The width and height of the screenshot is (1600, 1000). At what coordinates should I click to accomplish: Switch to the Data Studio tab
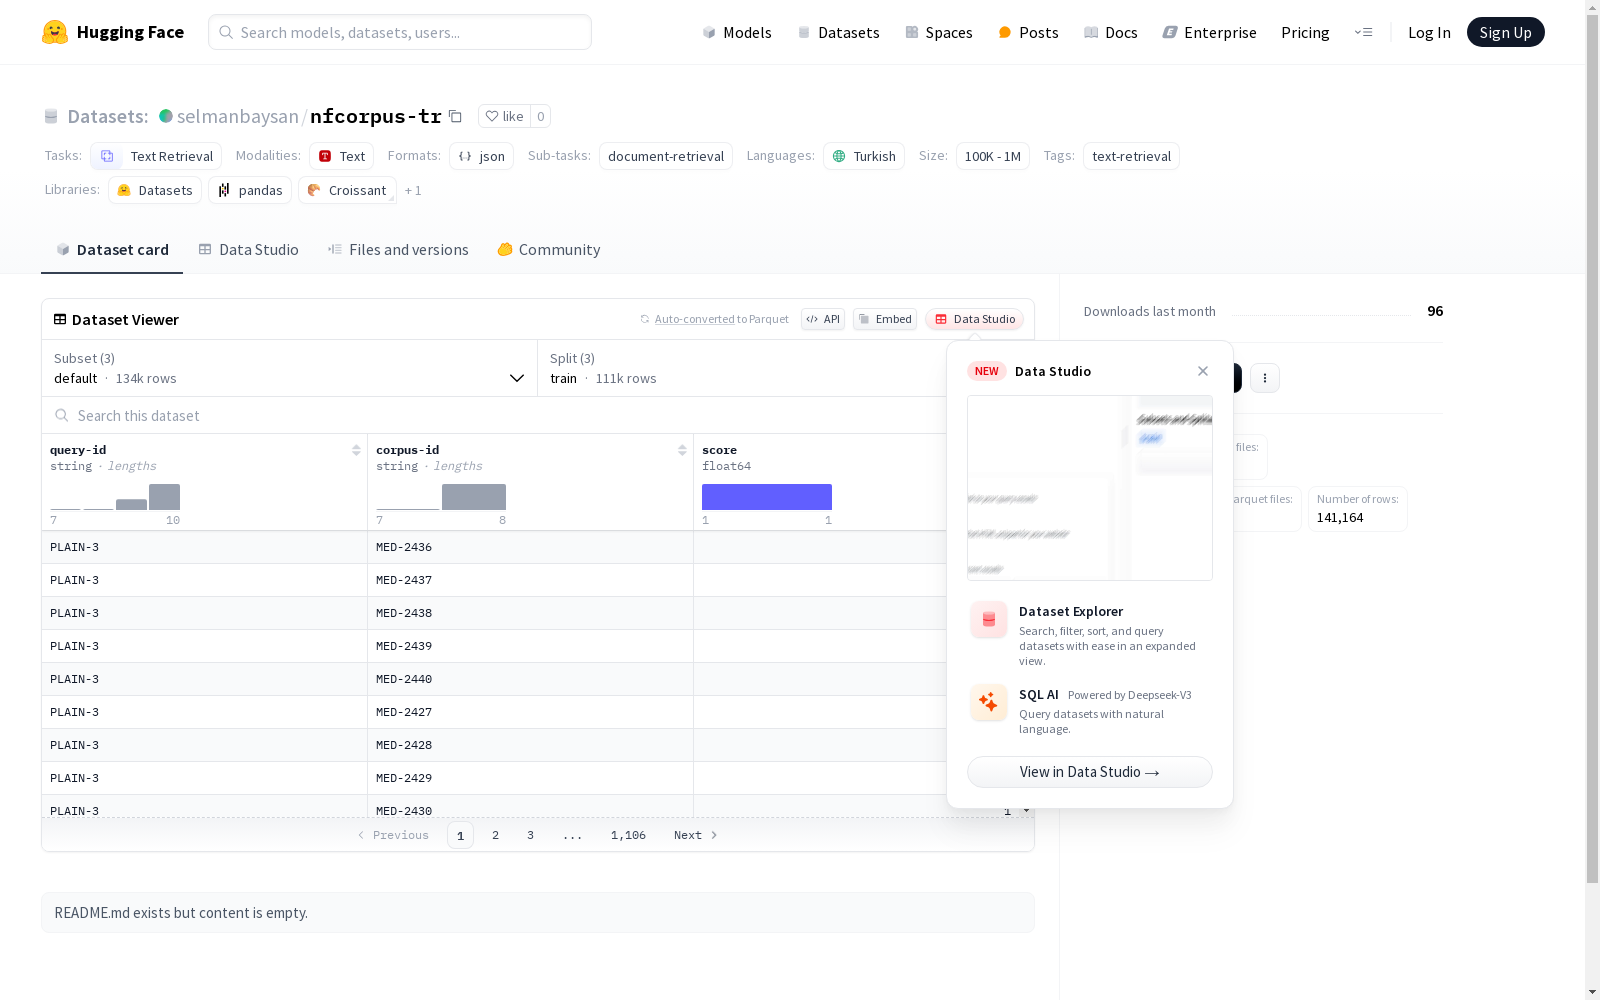pos(248,250)
